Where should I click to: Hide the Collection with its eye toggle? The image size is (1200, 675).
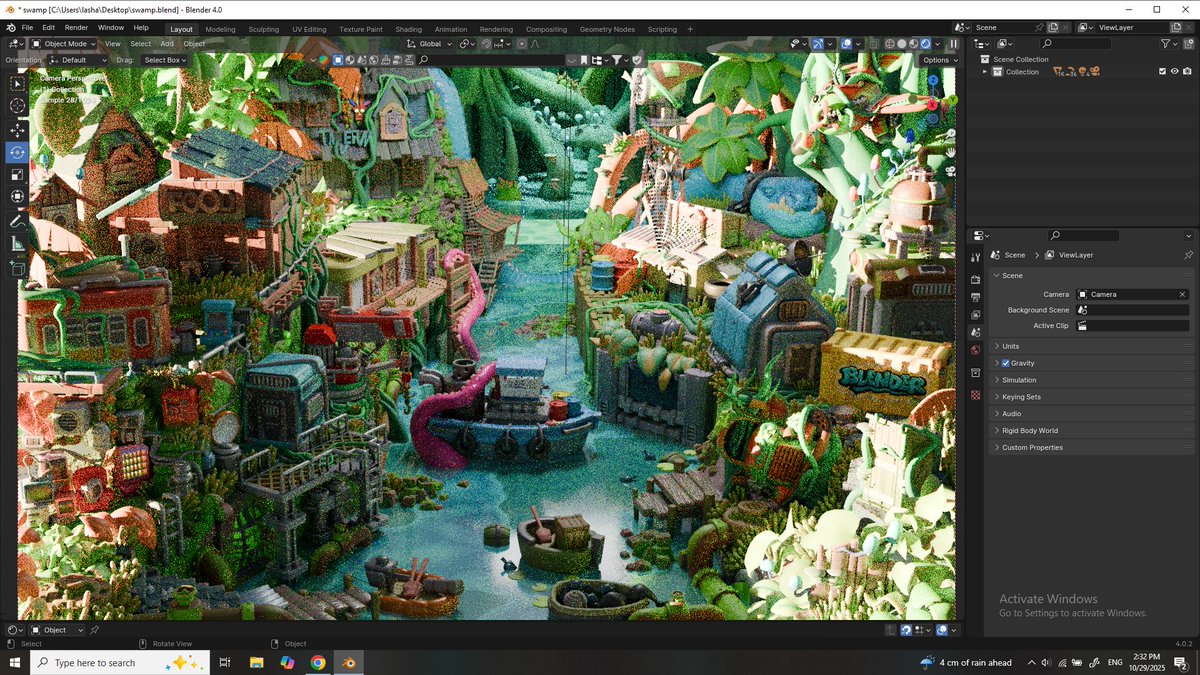pyautogui.click(x=1175, y=71)
